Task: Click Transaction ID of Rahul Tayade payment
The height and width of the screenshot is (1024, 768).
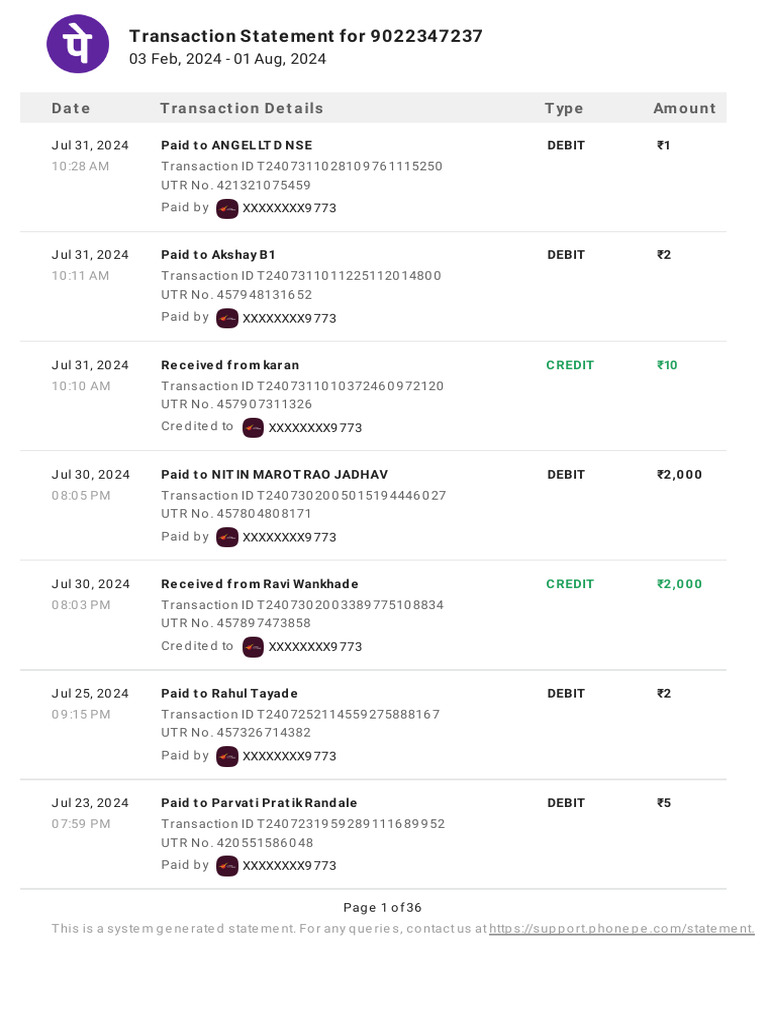Action: point(300,714)
